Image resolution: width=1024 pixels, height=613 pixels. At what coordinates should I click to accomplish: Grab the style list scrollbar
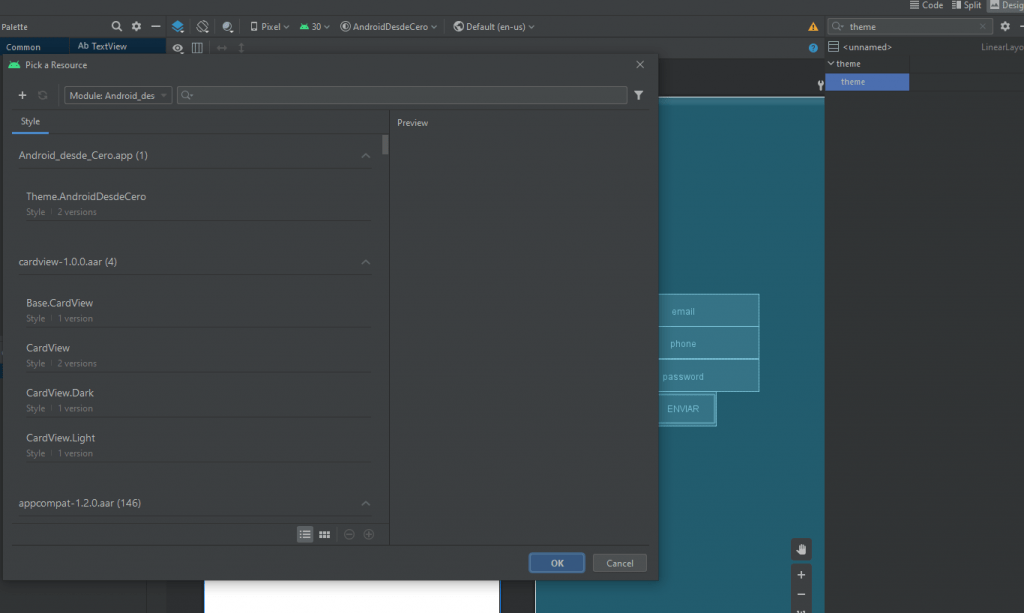pyautogui.click(x=385, y=145)
